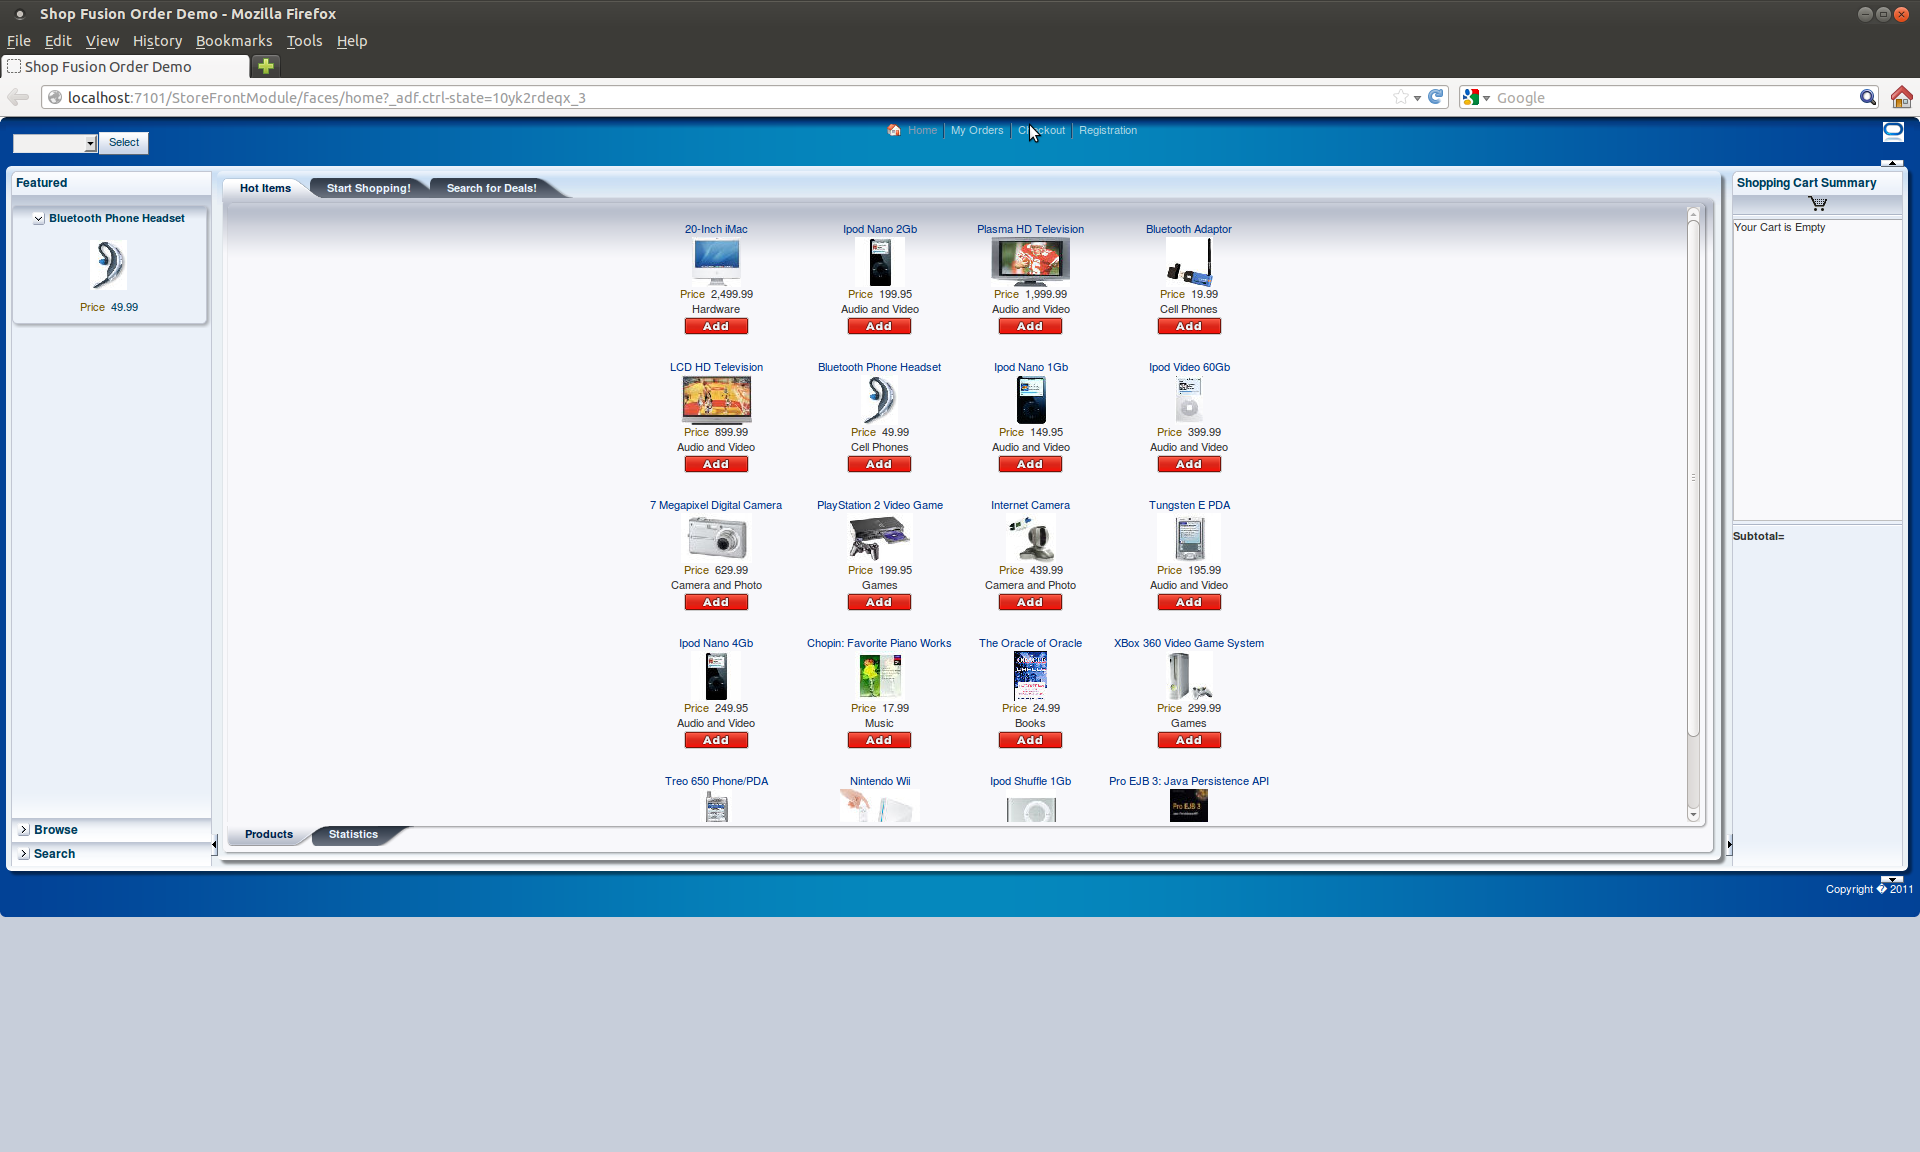Open the Registration page link
1920x1152 pixels.
tap(1107, 130)
